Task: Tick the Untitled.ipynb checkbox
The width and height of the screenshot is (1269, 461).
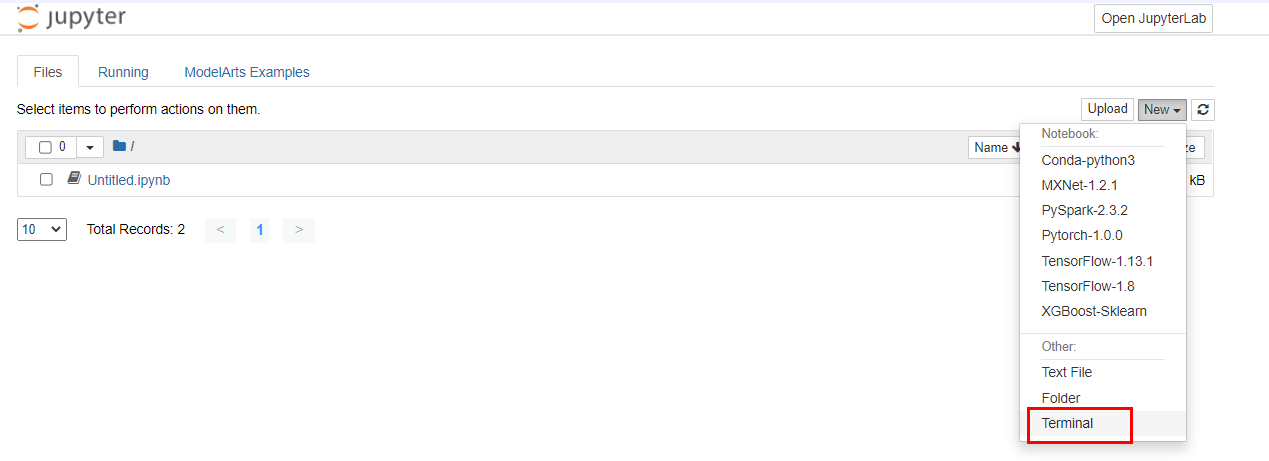Action: [x=46, y=180]
